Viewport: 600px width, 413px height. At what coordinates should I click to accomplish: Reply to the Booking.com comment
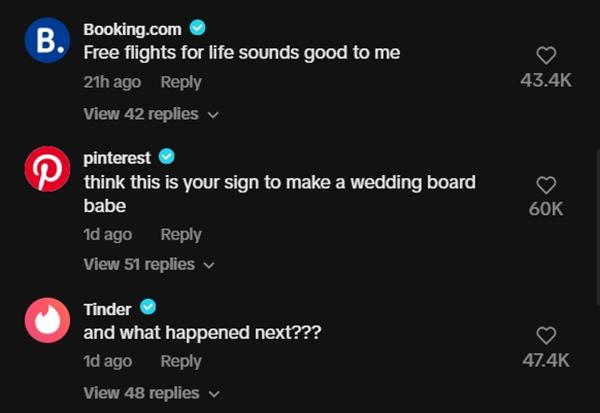[181, 82]
